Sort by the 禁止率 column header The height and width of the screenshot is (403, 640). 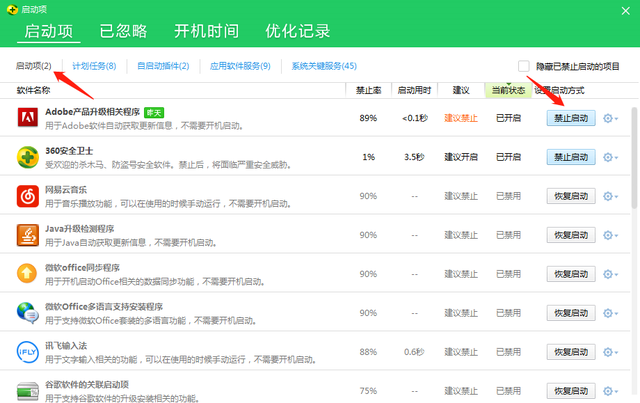(369, 90)
